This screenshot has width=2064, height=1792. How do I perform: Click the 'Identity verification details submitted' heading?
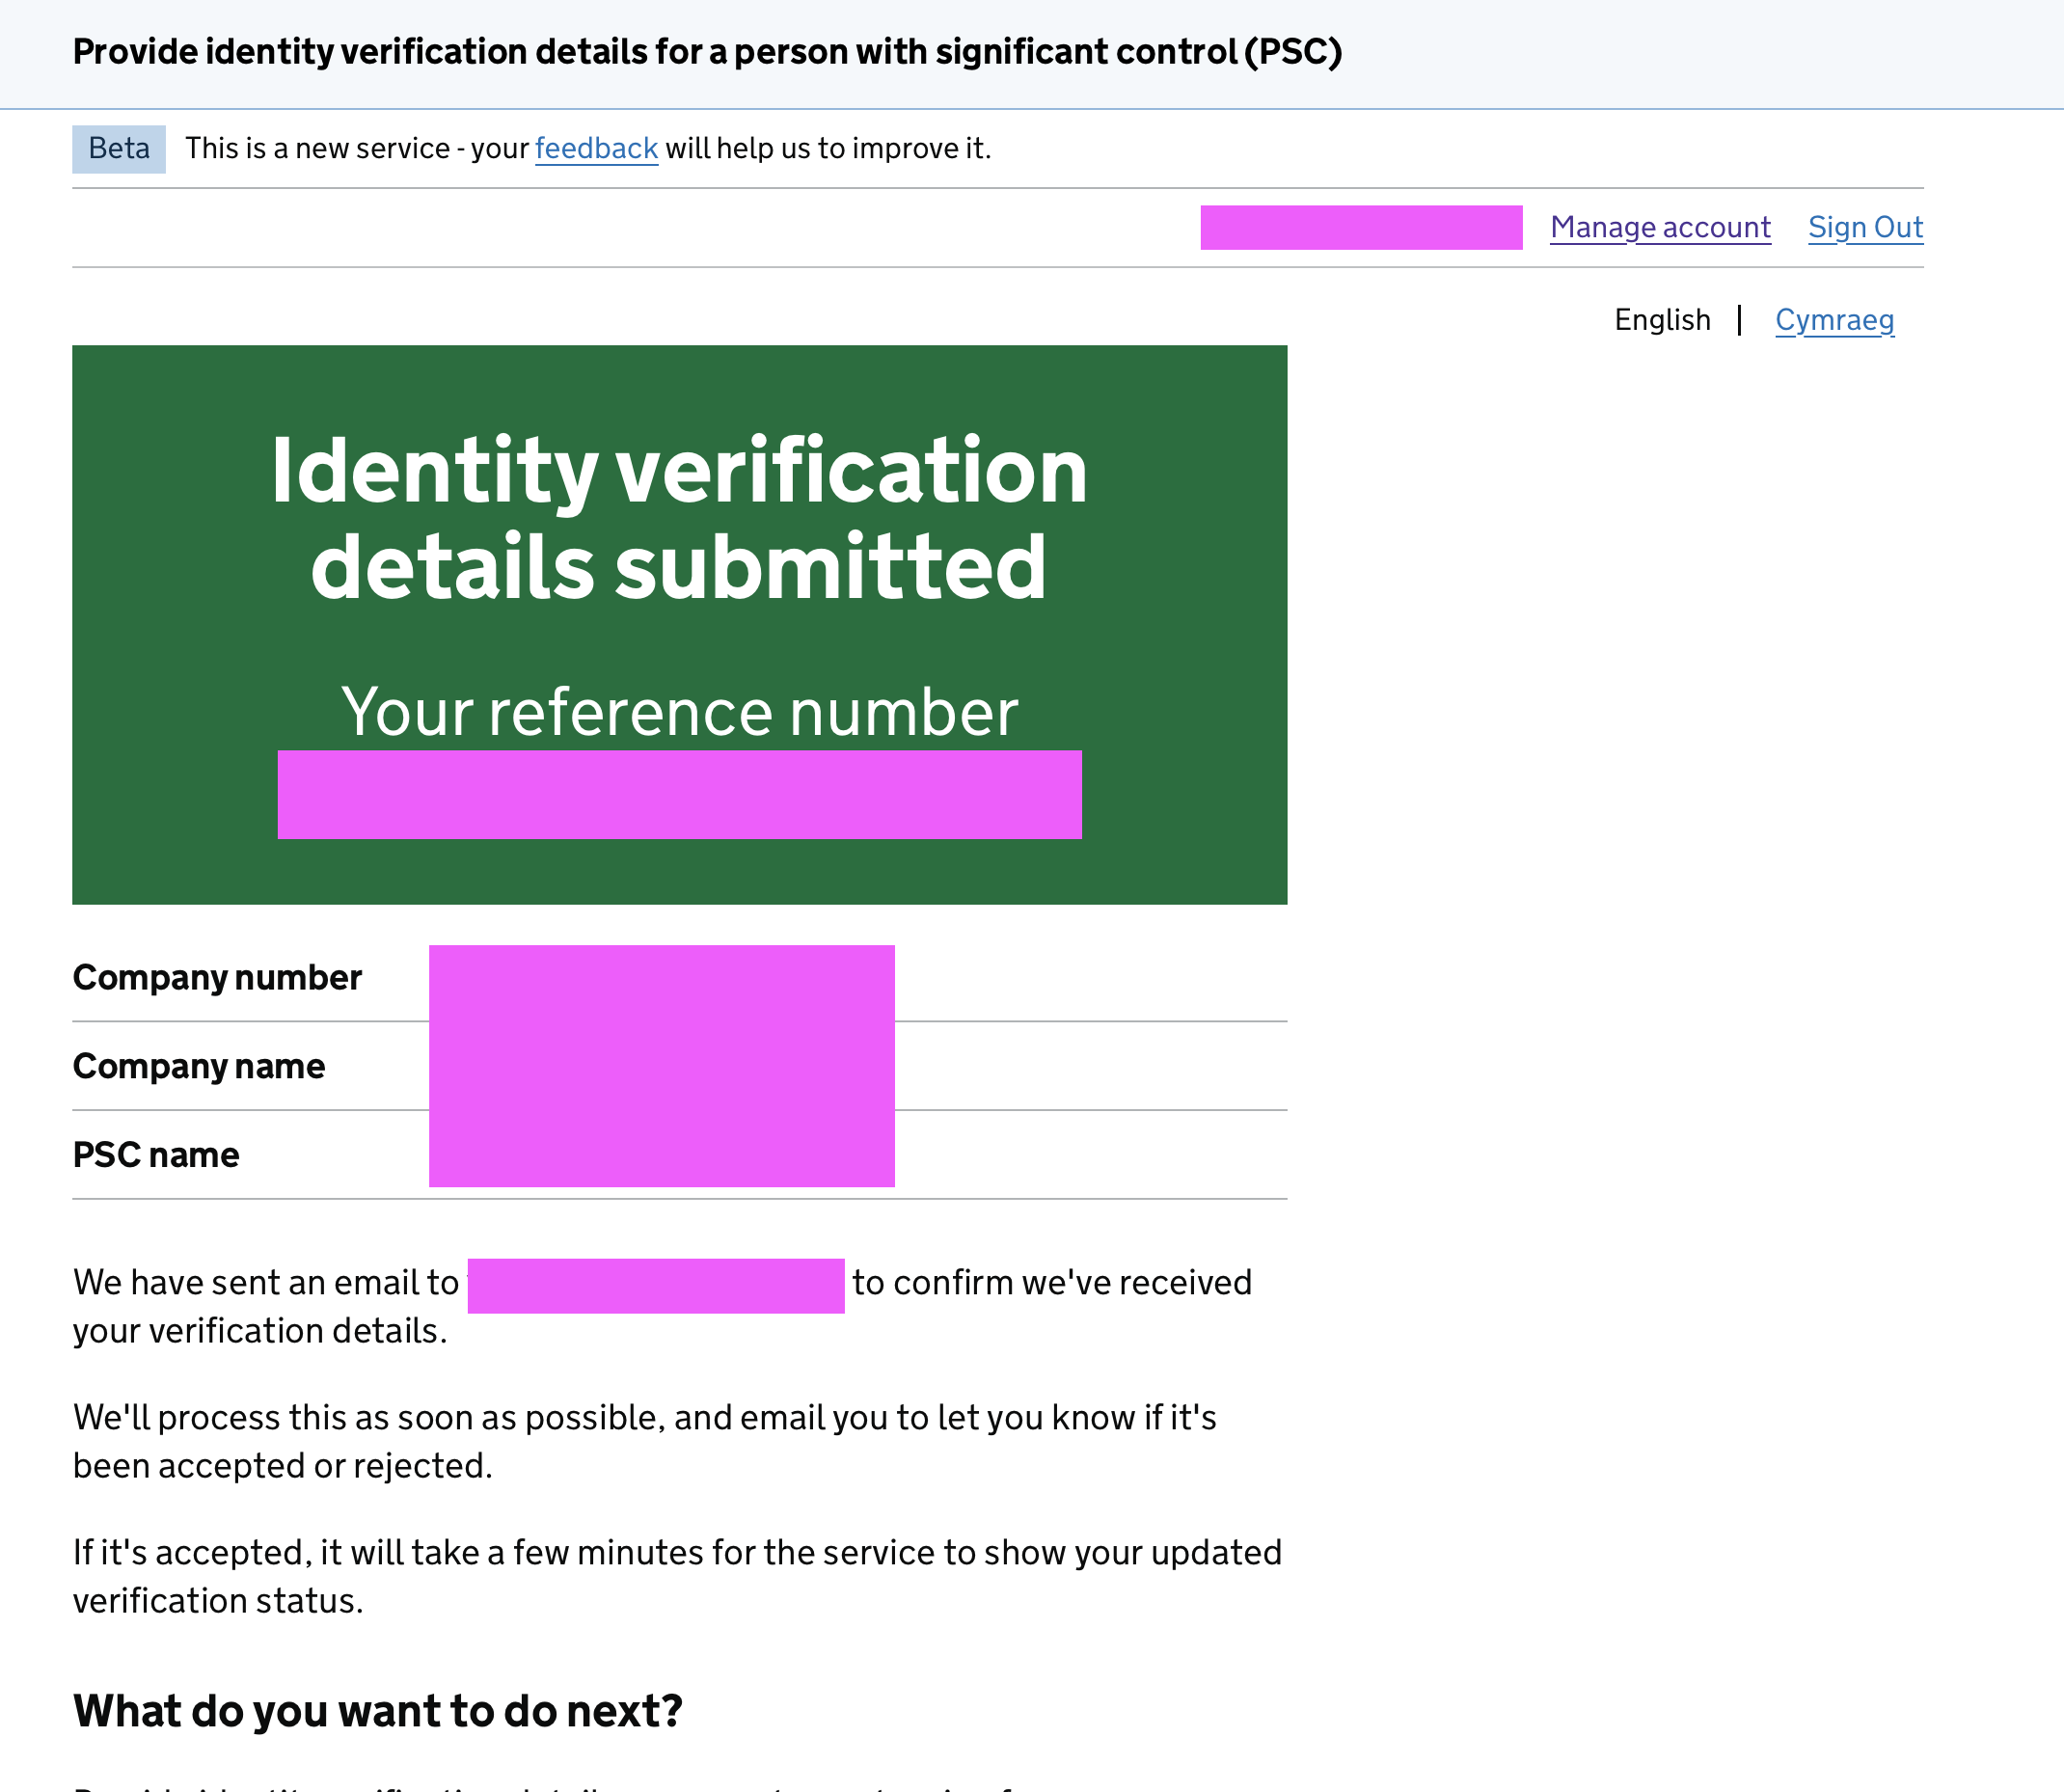pos(679,517)
